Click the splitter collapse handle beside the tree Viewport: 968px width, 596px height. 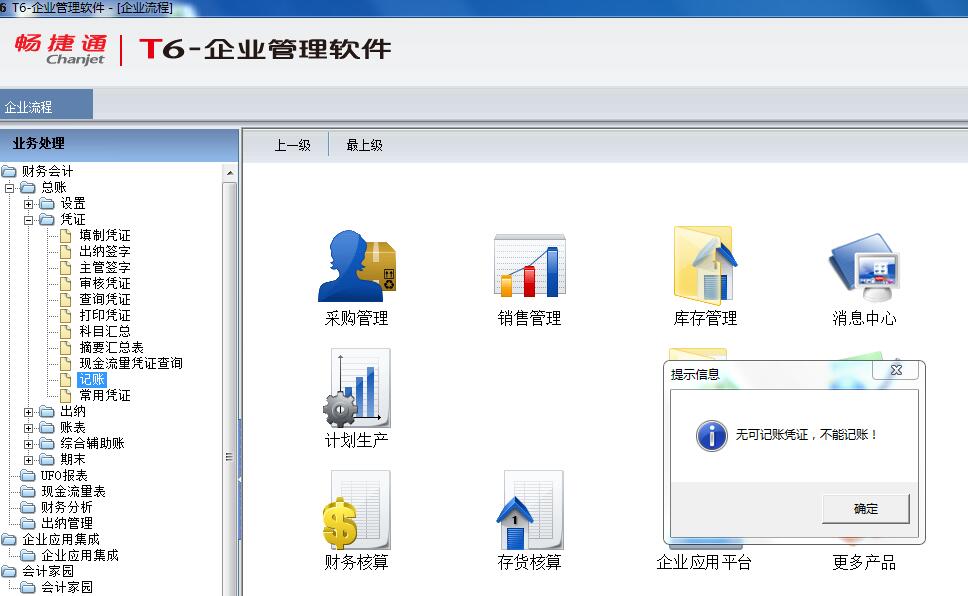point(240,479)
